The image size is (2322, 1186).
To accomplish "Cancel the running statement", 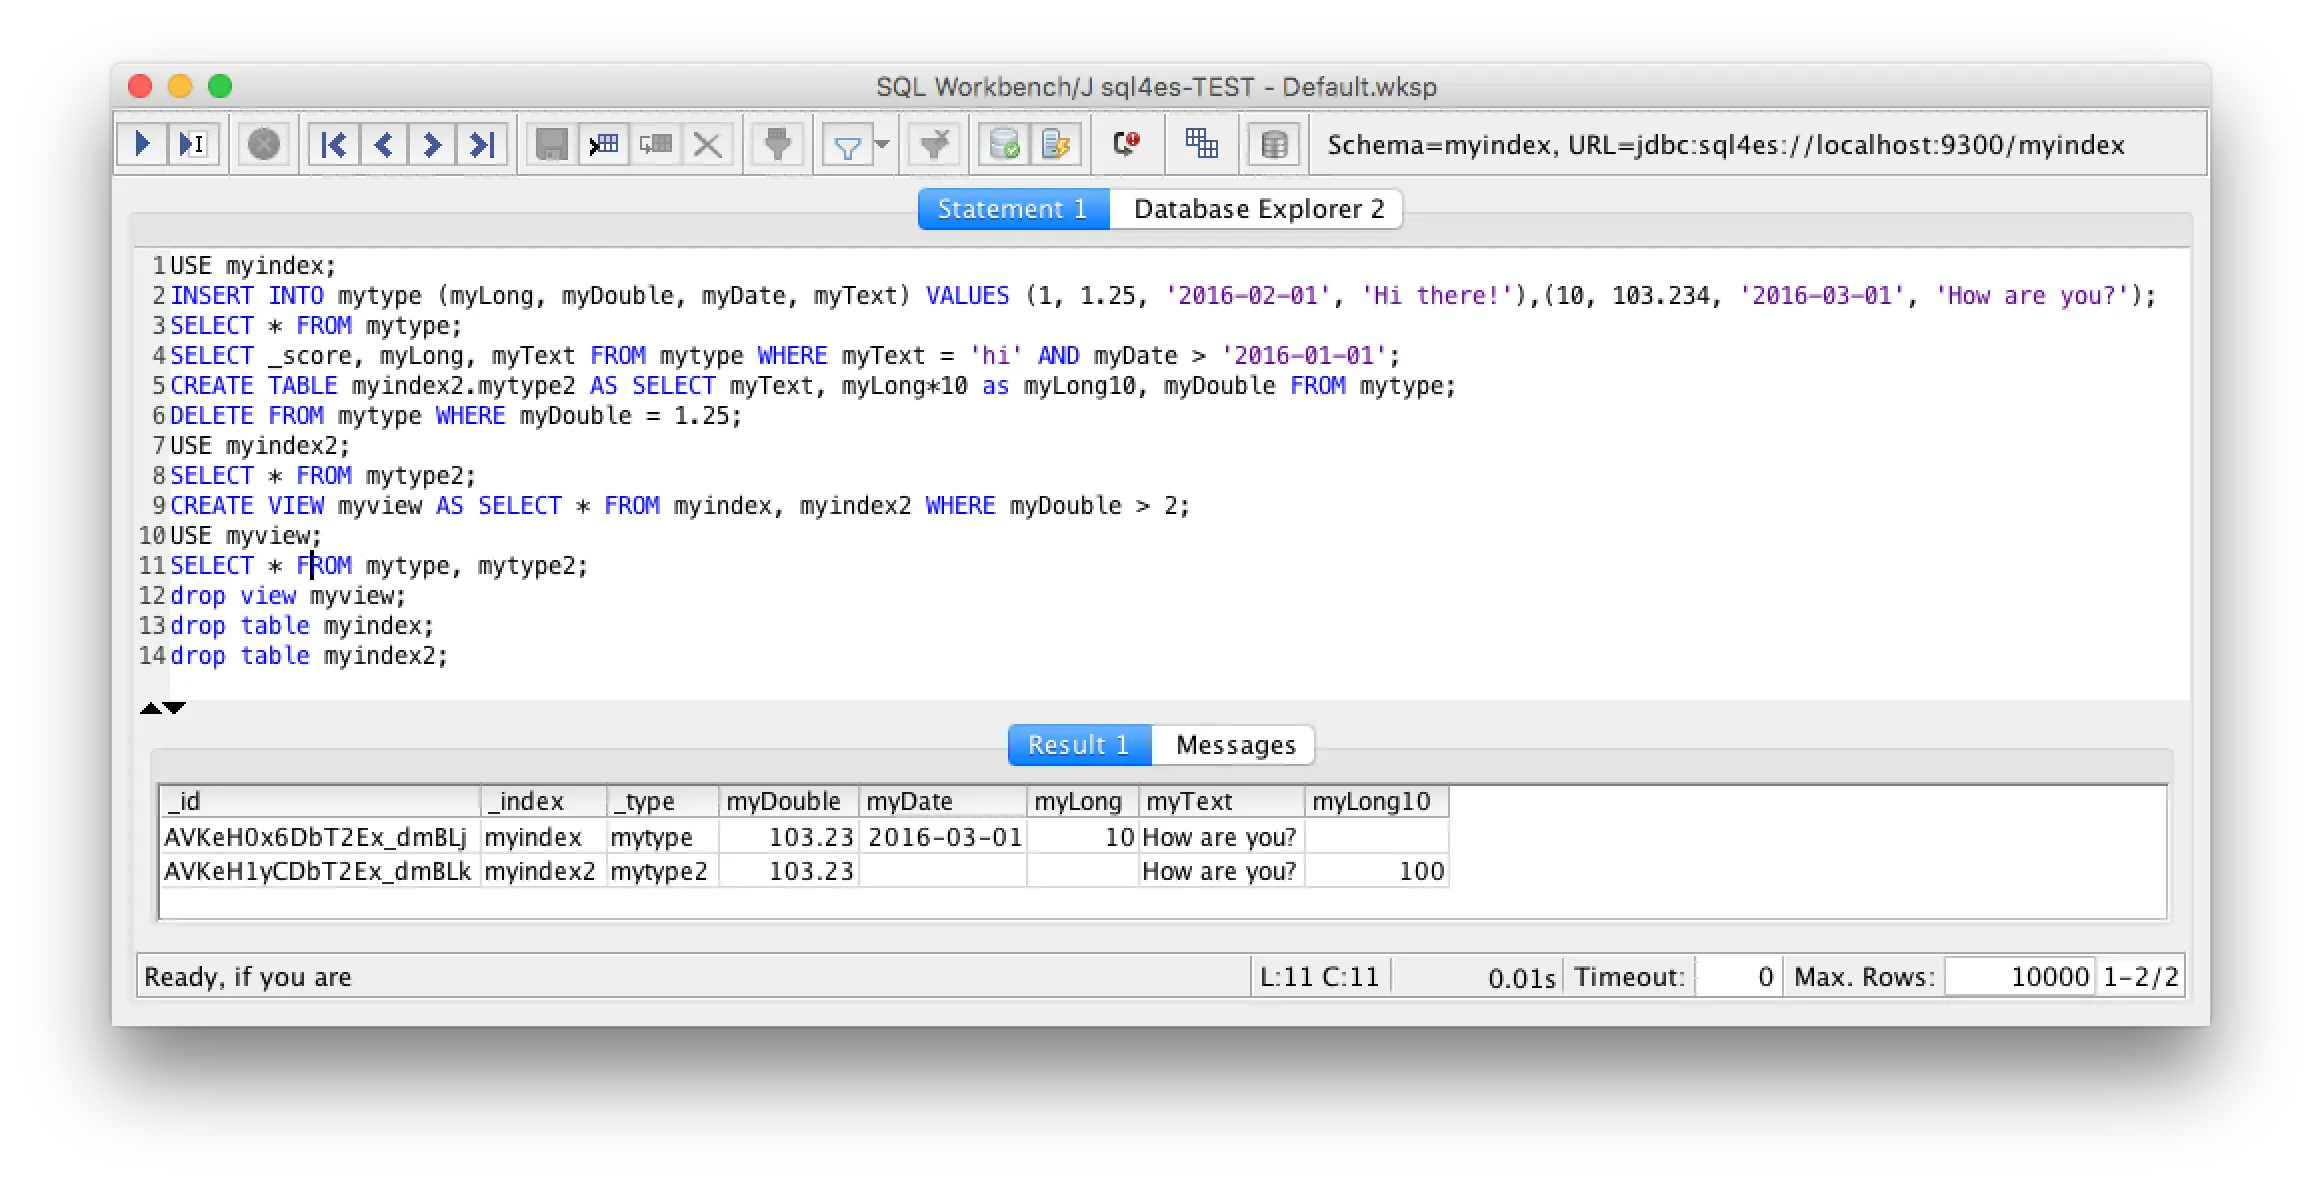I will tap(263, 143).
